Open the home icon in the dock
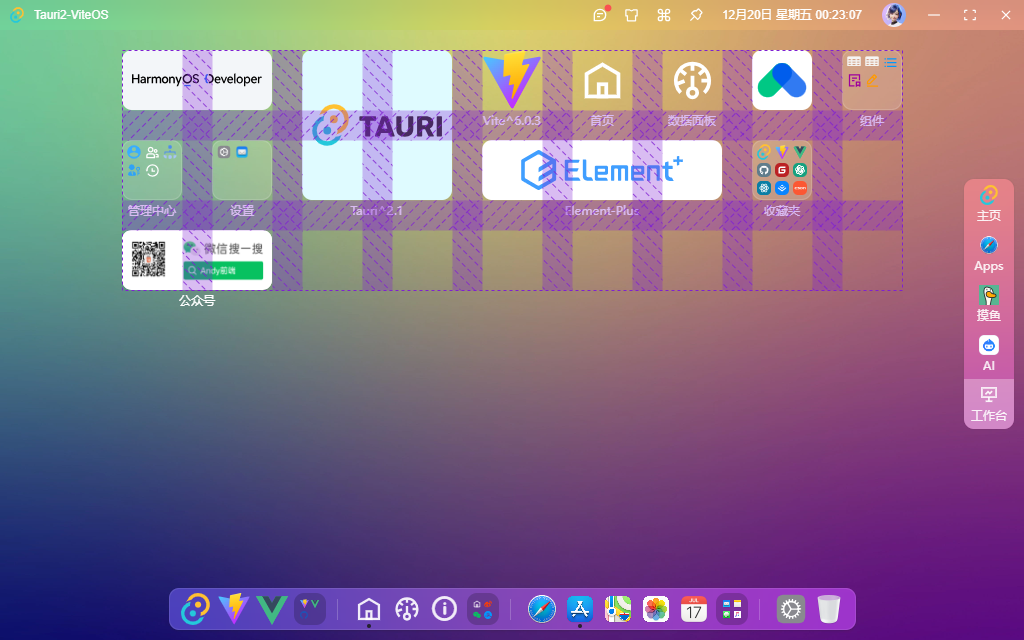1024x640 pixels. coord(369,609)
